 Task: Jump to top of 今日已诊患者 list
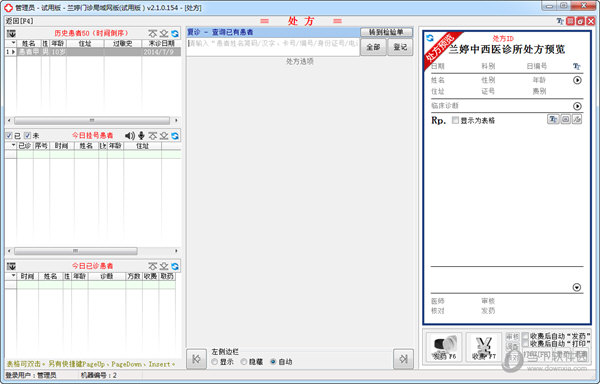coord(153,266)
